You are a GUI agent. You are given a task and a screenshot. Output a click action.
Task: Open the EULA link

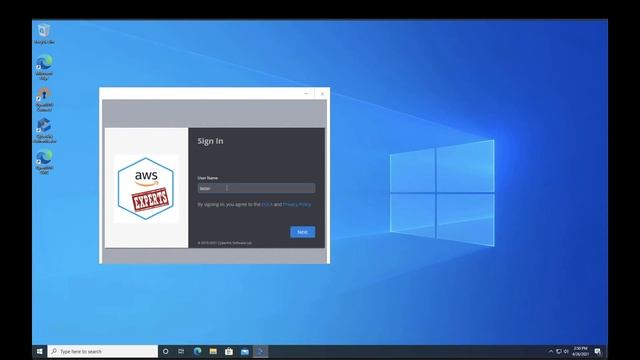(x=267, y=204)
